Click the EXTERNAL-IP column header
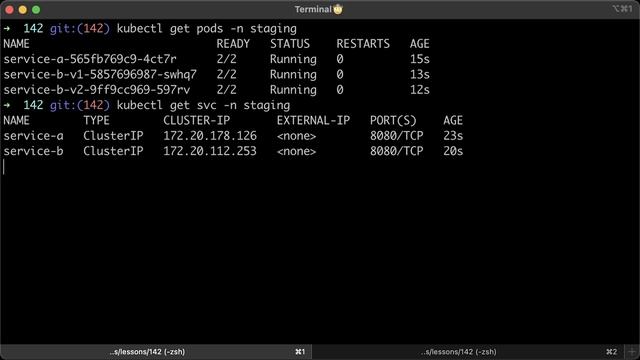Image resolution: width=640 pixels, height=360 pixels. (313, 120)
